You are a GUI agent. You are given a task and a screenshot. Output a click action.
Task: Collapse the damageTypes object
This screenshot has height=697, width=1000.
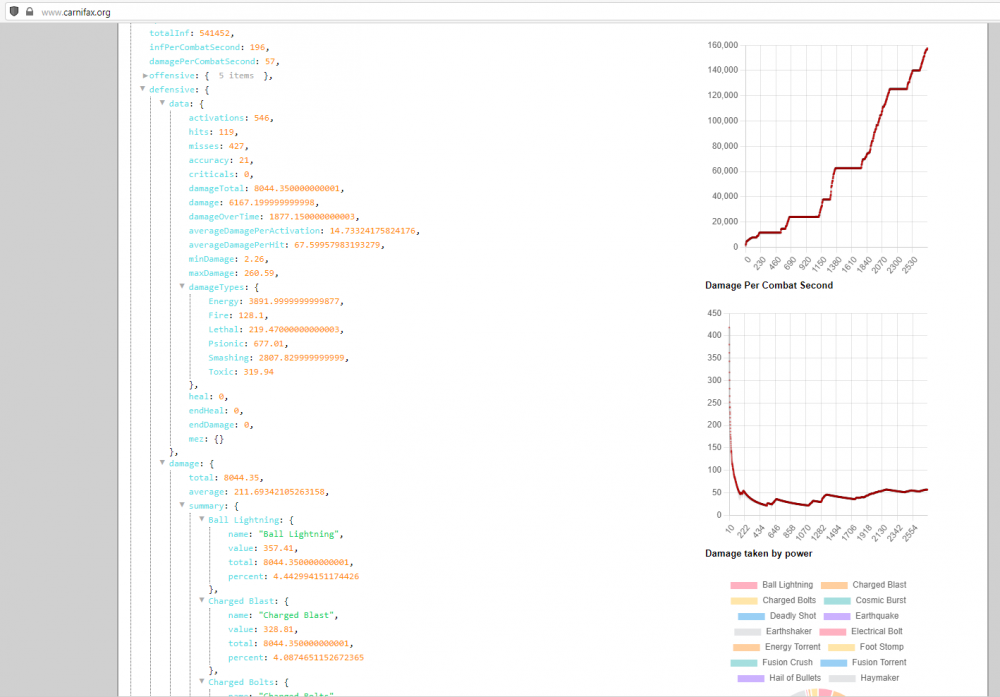point(183,286)
